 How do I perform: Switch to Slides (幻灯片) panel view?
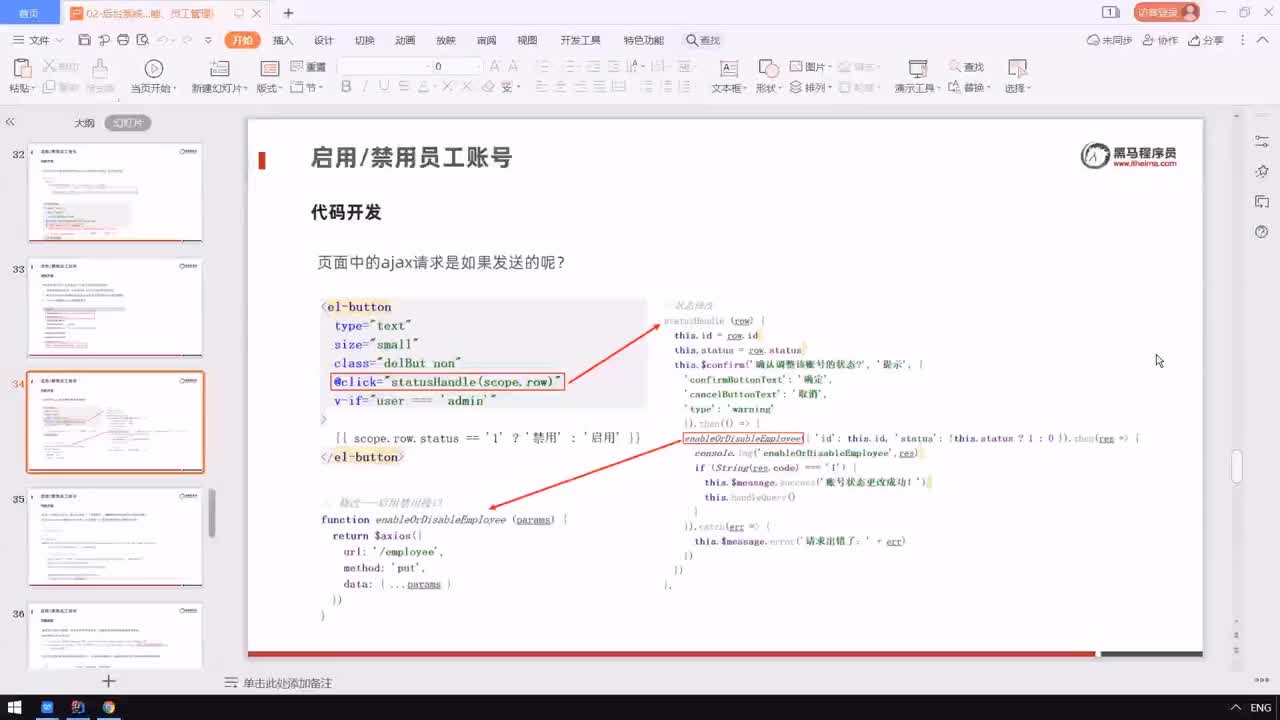[127, 123]
